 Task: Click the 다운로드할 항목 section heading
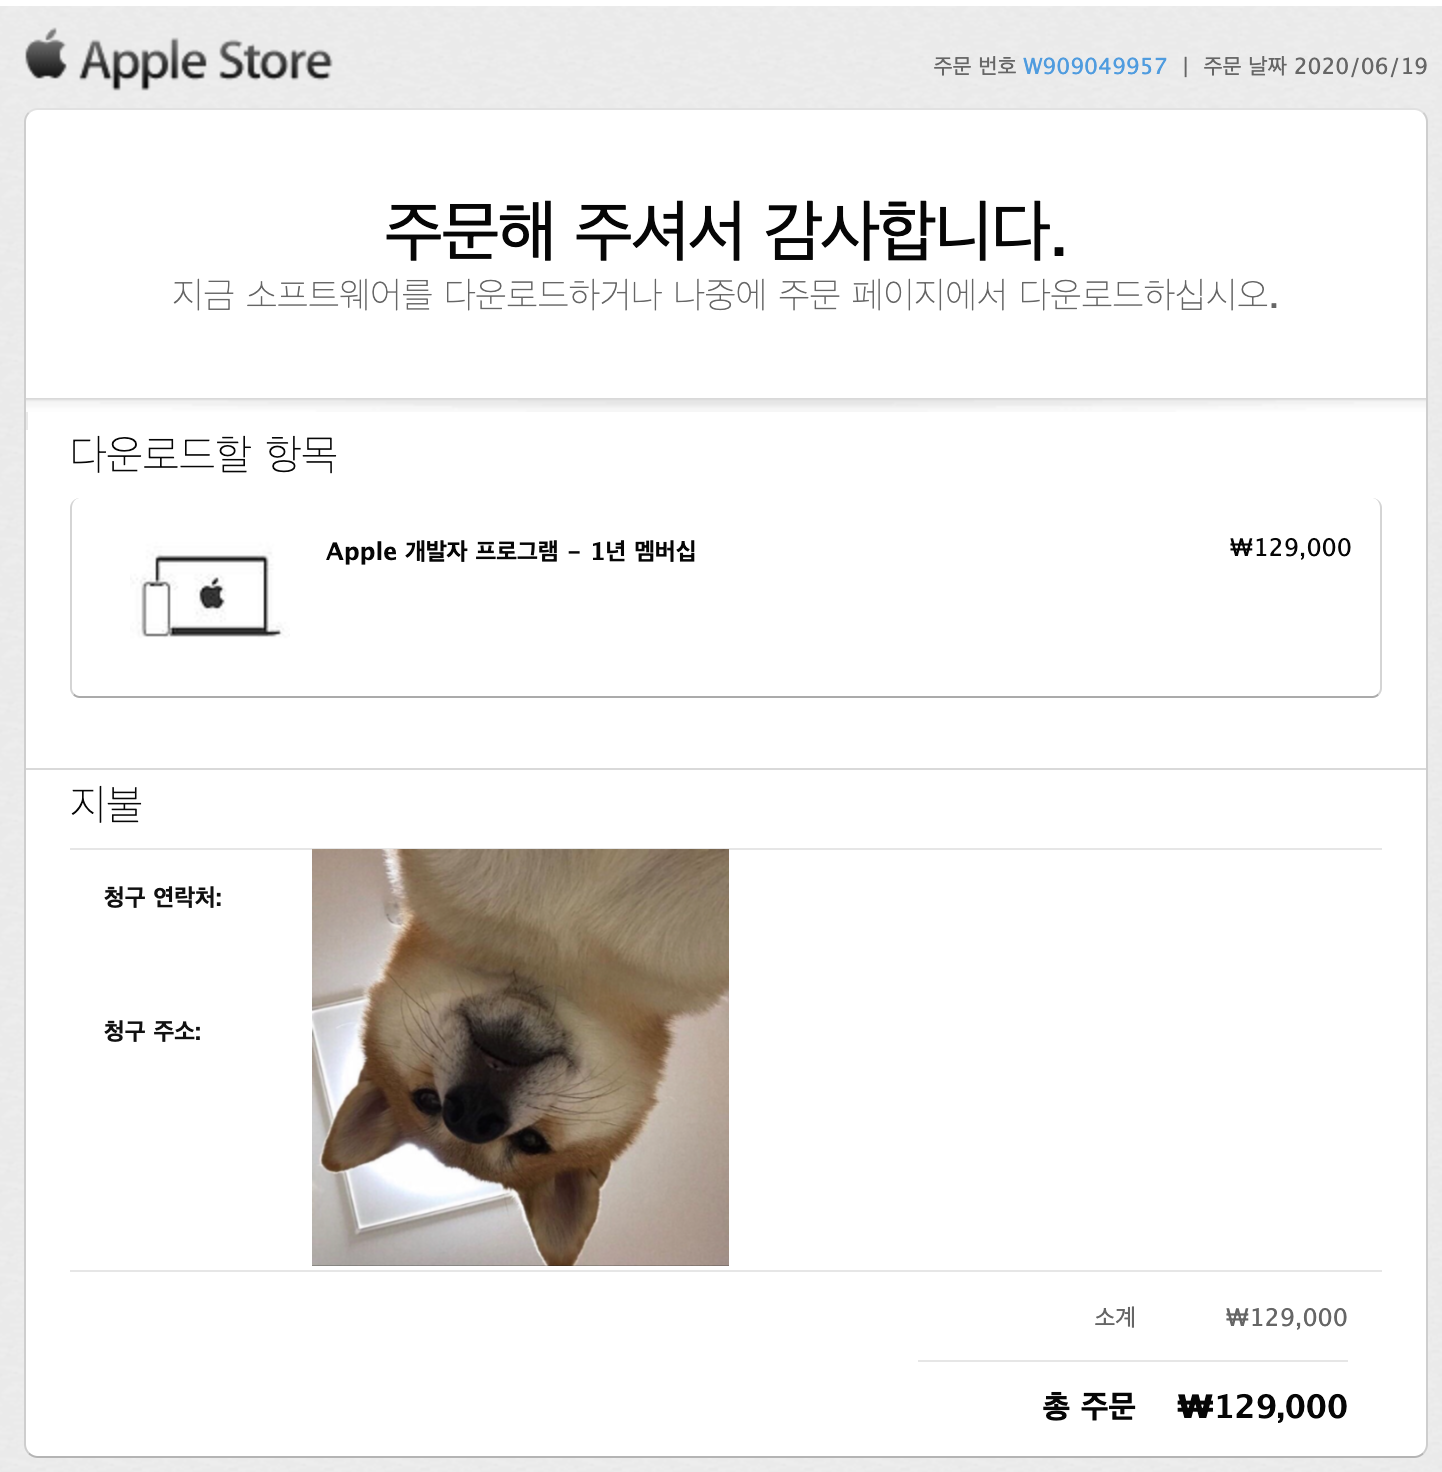(203, 453)
